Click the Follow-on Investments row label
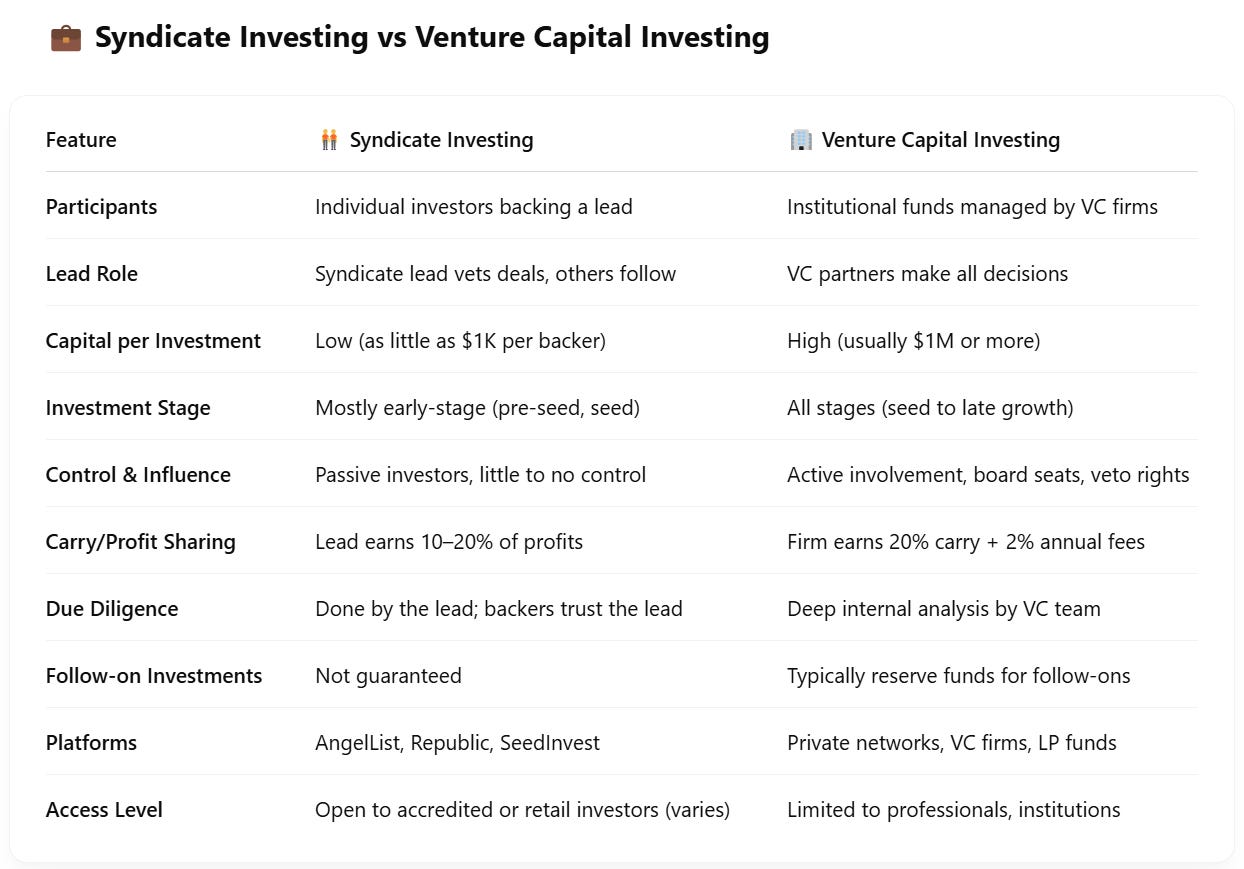The height and width of the screenshot is (869, 1244). point(154,676)
